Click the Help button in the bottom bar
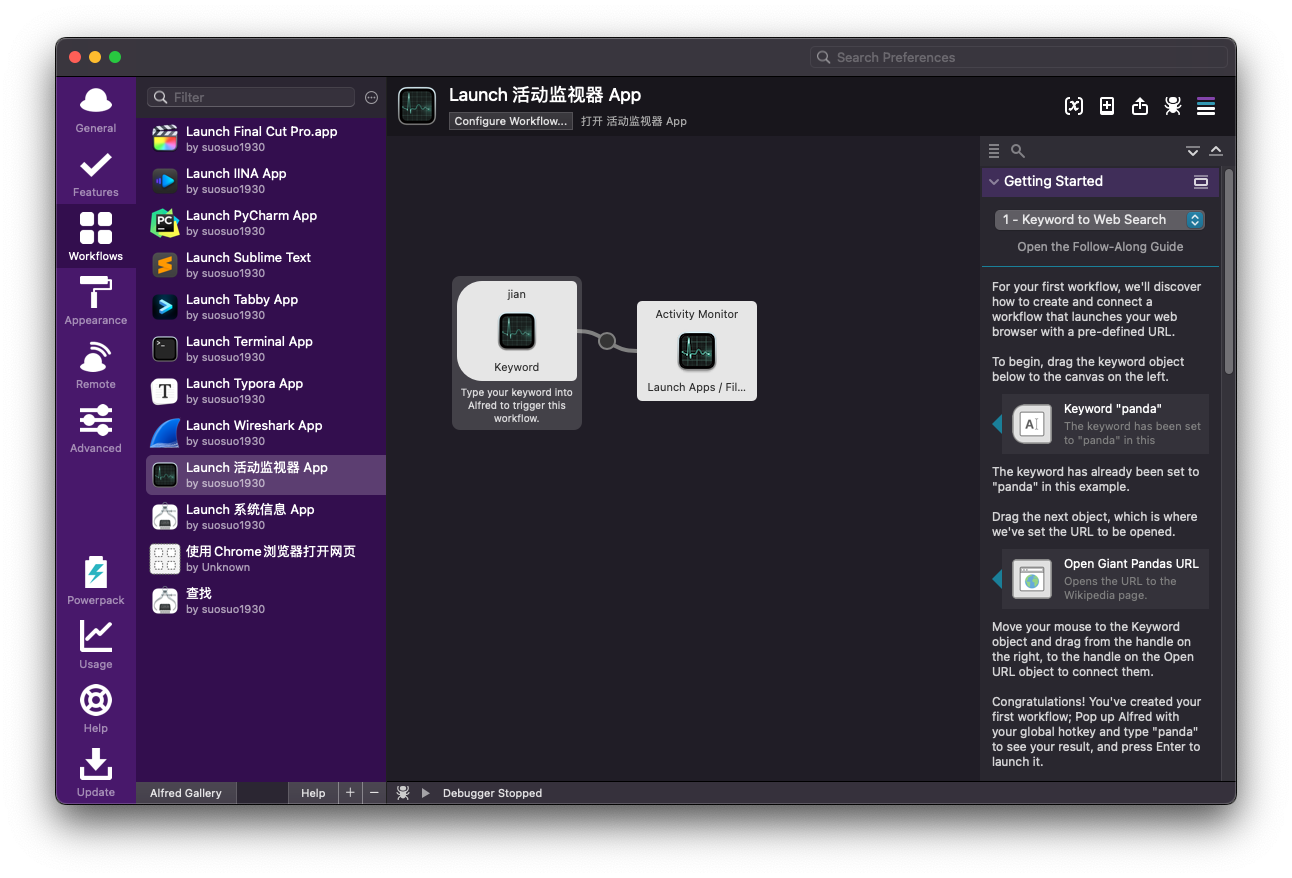The image size is (1292, 878). click(313, 793)
